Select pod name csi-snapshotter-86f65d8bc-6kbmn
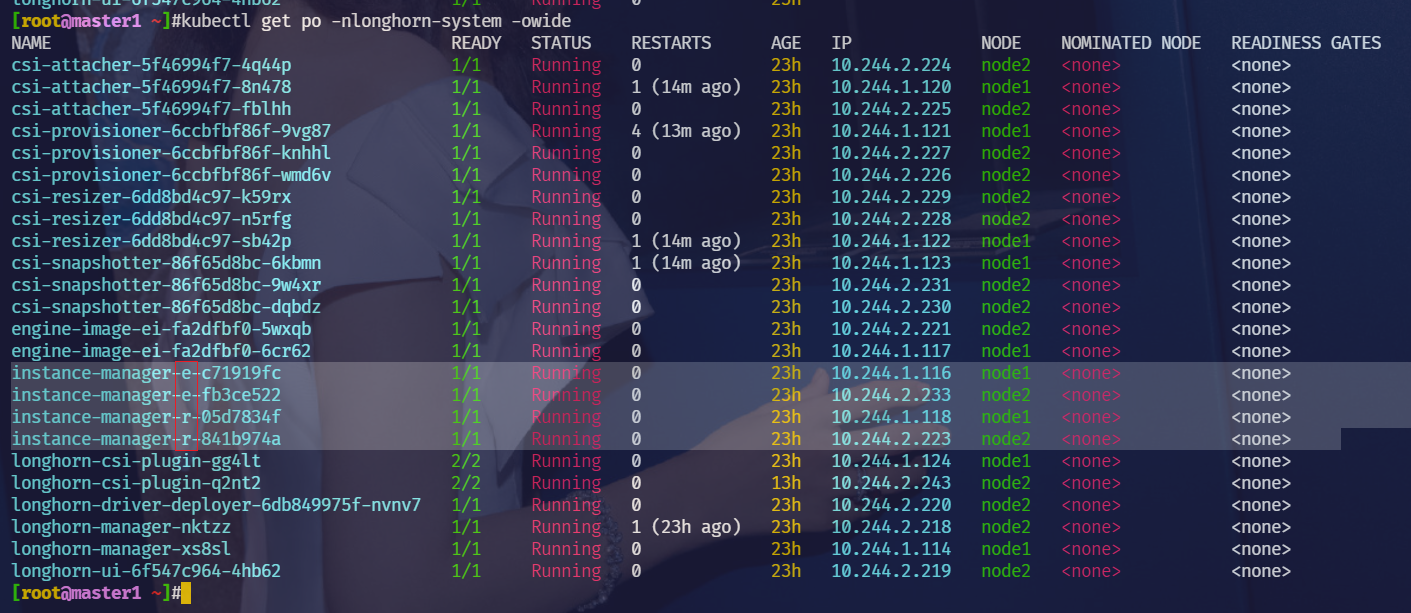The image size is (1411, 613). click(166, 263)
